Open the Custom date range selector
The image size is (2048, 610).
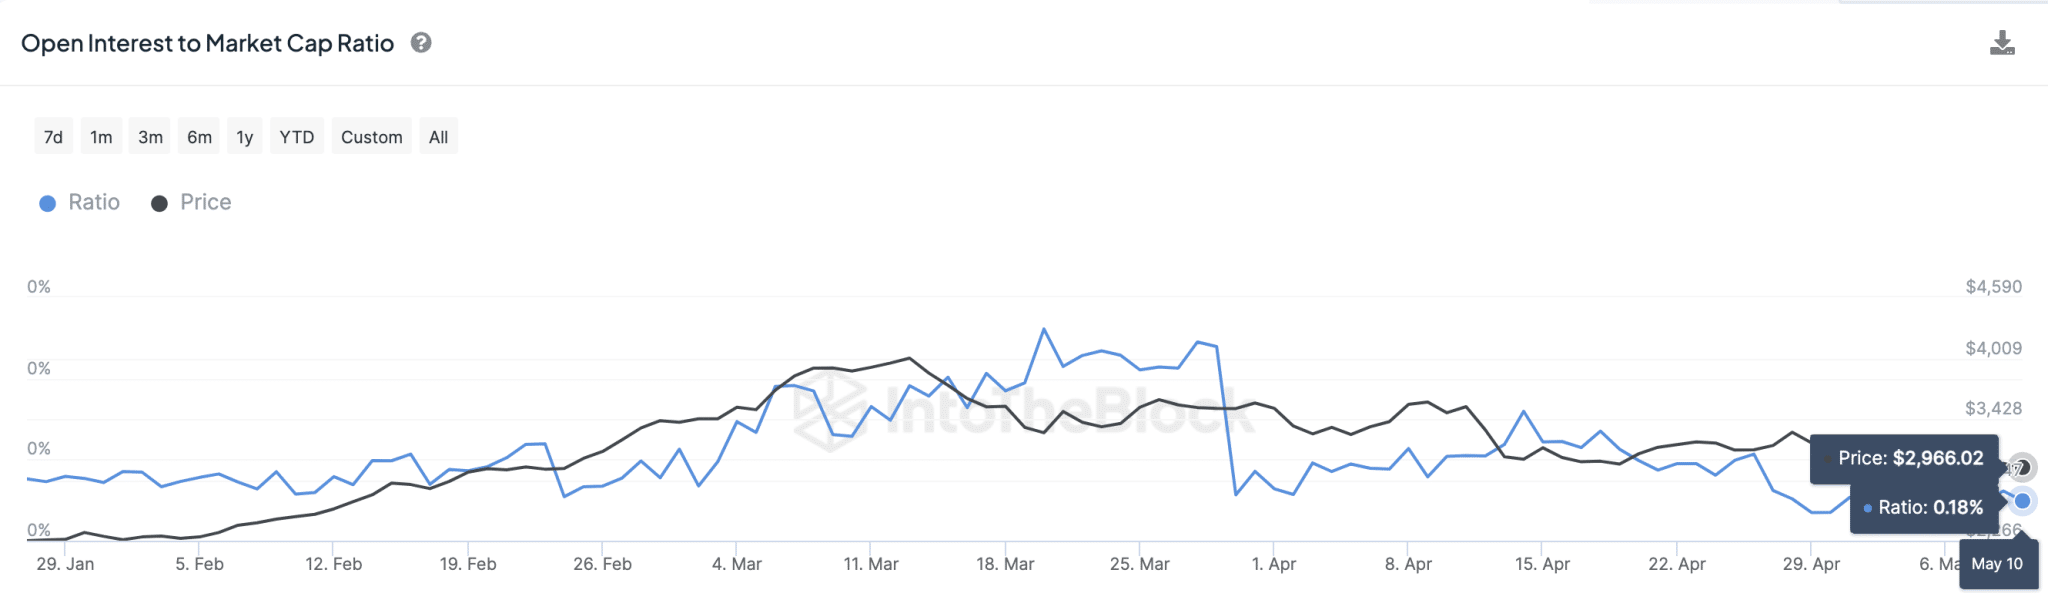[x=371, y=136]
